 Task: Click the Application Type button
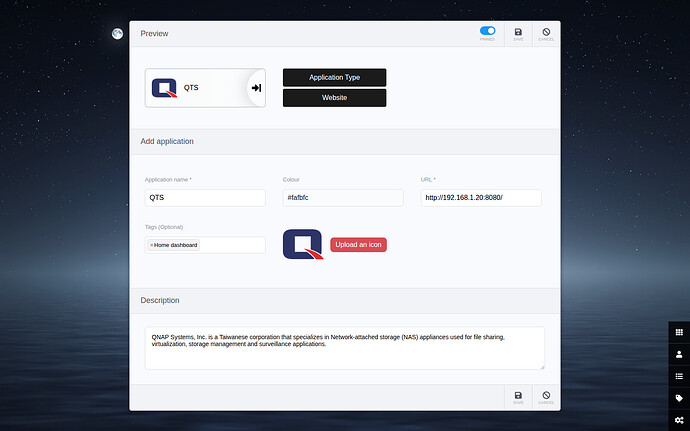point(334,77)
